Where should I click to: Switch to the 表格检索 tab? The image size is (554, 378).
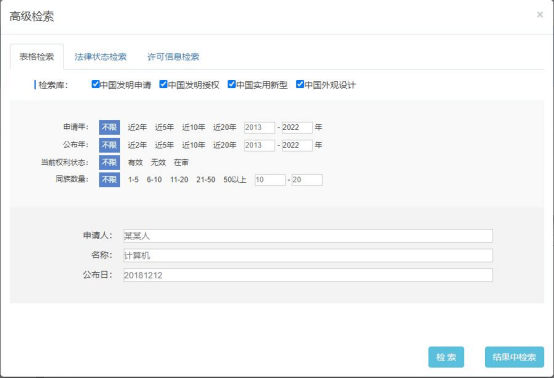point(37,57)
